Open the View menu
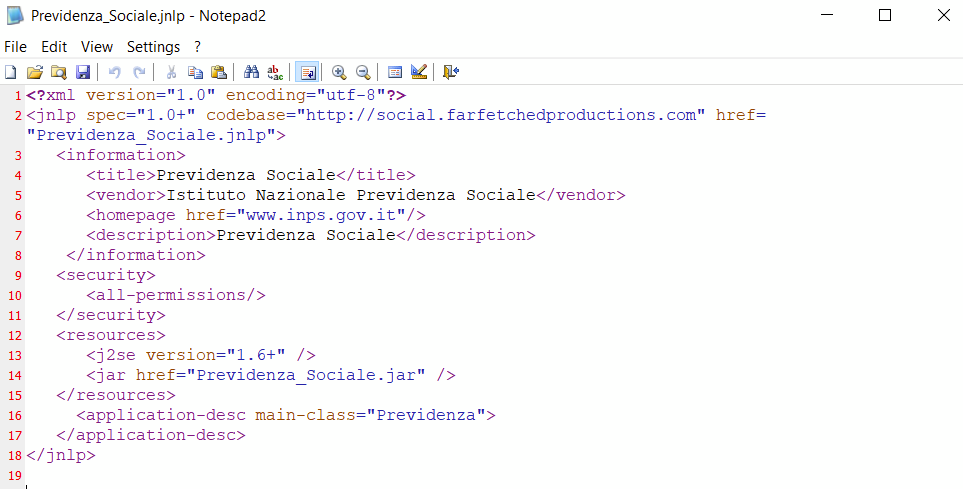This screenshot has width=963, height=489. tap(97, 47)
